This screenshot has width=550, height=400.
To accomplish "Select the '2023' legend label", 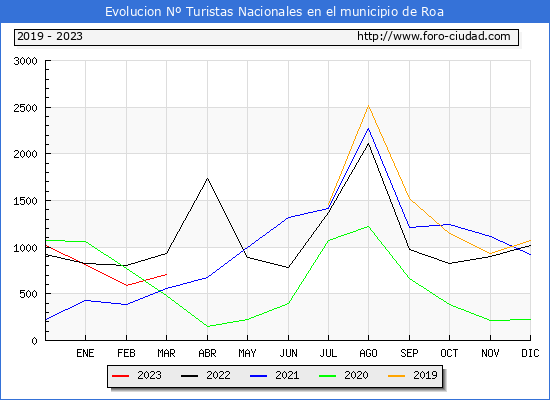I will tap(149, 375).
